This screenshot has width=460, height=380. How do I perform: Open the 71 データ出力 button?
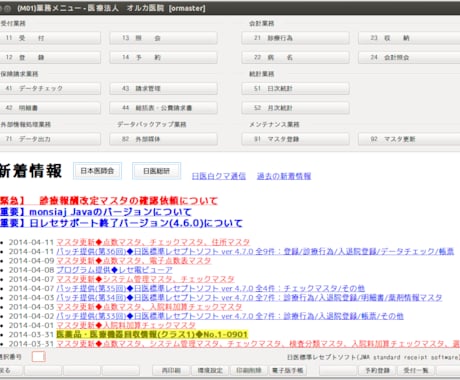[50, 139]
